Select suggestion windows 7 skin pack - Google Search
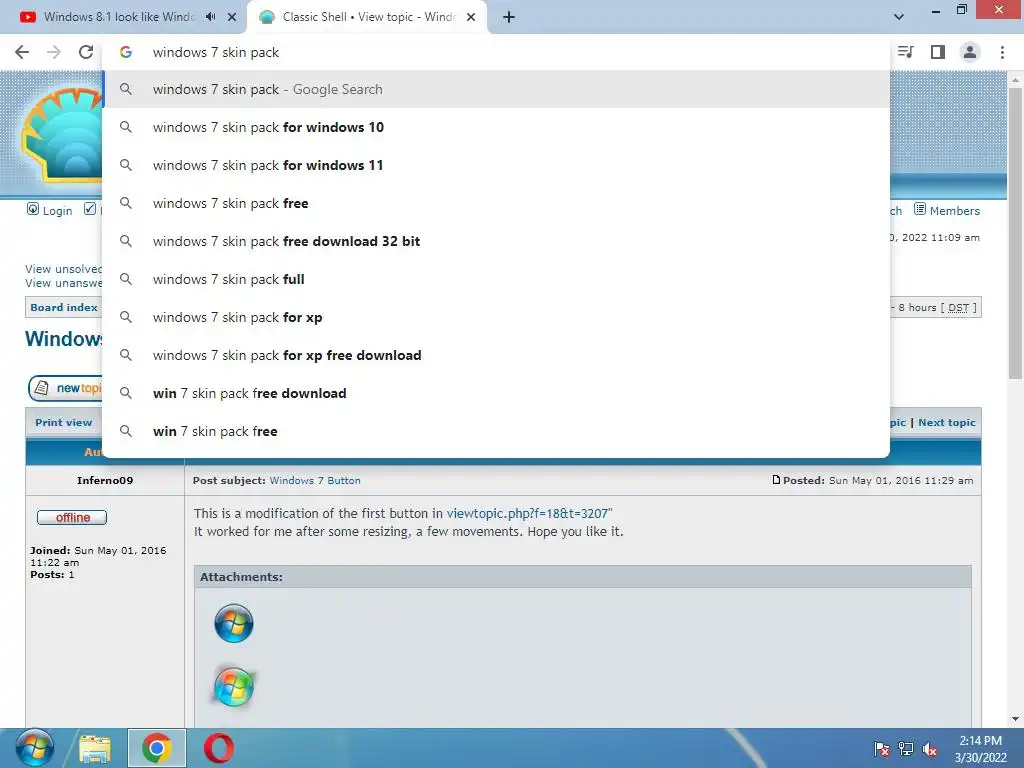Viewport: 1024px width, 768px height. click(496, 89)
